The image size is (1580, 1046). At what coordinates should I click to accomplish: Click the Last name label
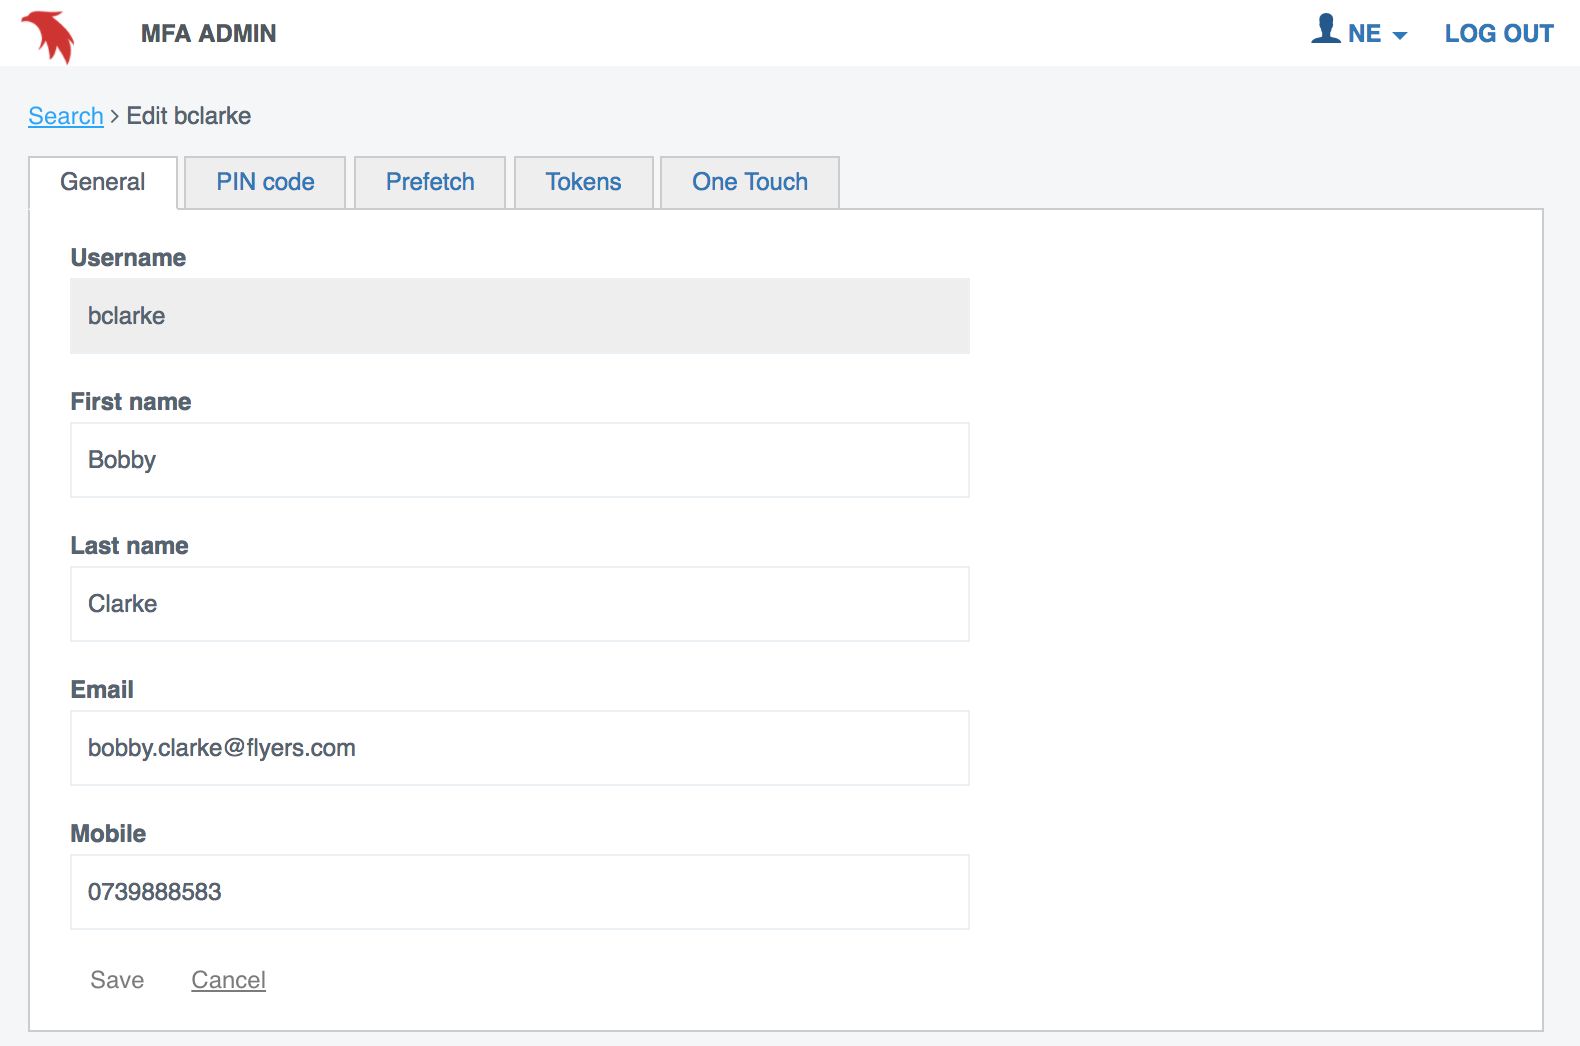130,546
